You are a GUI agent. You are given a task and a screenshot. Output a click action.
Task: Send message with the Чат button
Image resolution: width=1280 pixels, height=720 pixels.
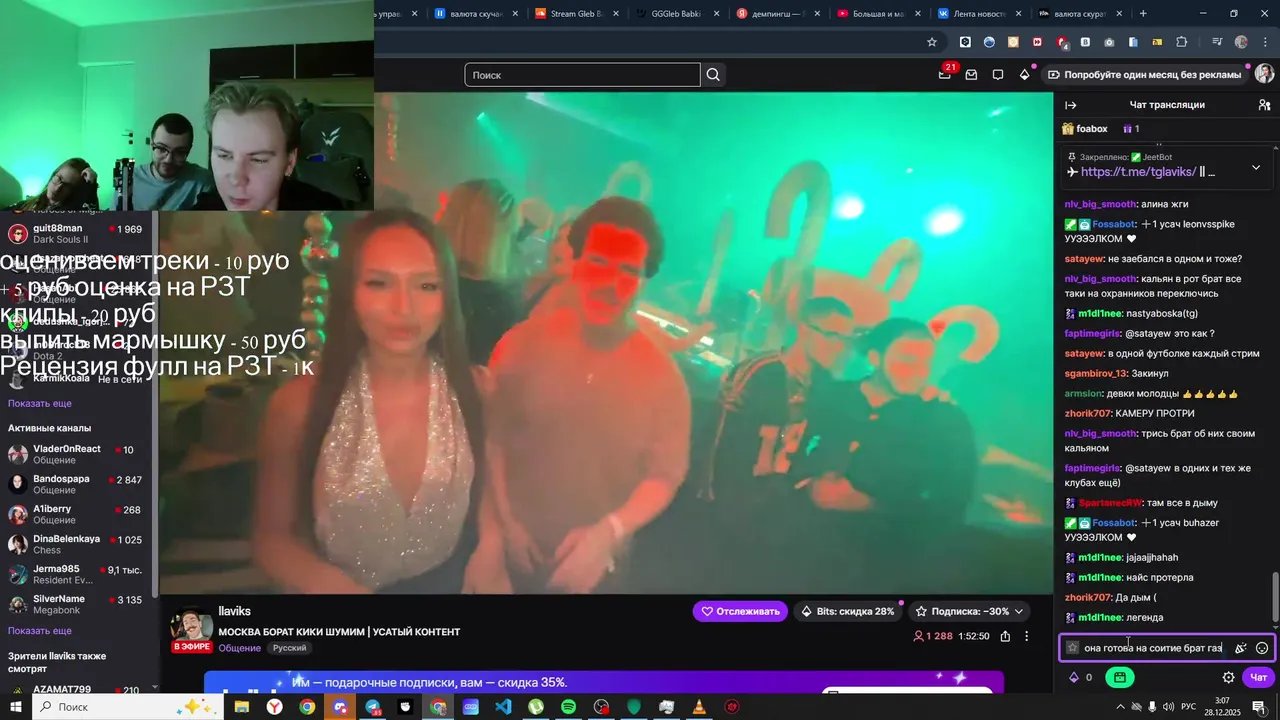(x=1259, y=677)
